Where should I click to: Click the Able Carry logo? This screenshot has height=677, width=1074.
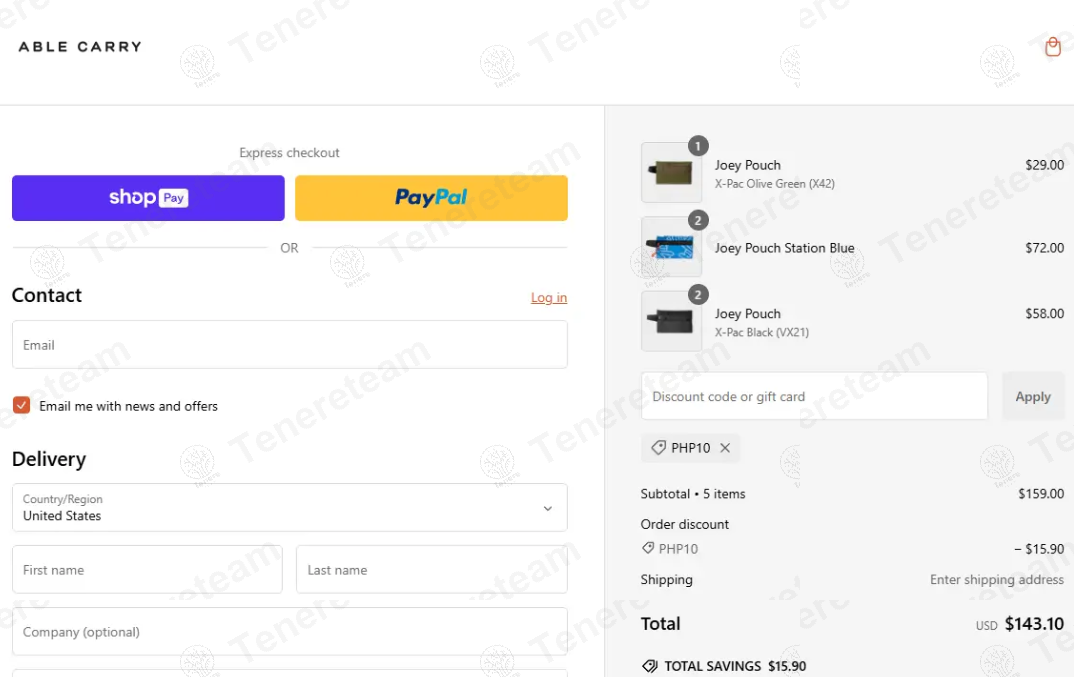tap(80, 47)
